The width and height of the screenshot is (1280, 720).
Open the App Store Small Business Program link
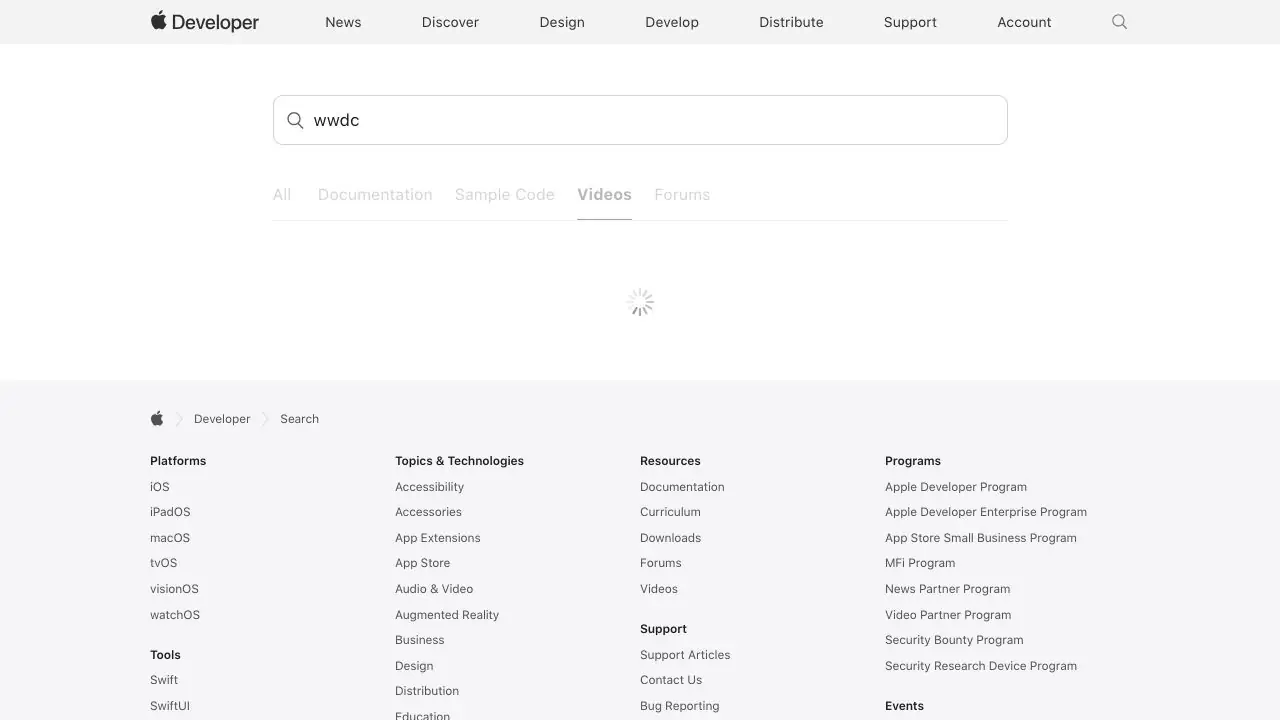pyautogui.click(x=981, y=538)
